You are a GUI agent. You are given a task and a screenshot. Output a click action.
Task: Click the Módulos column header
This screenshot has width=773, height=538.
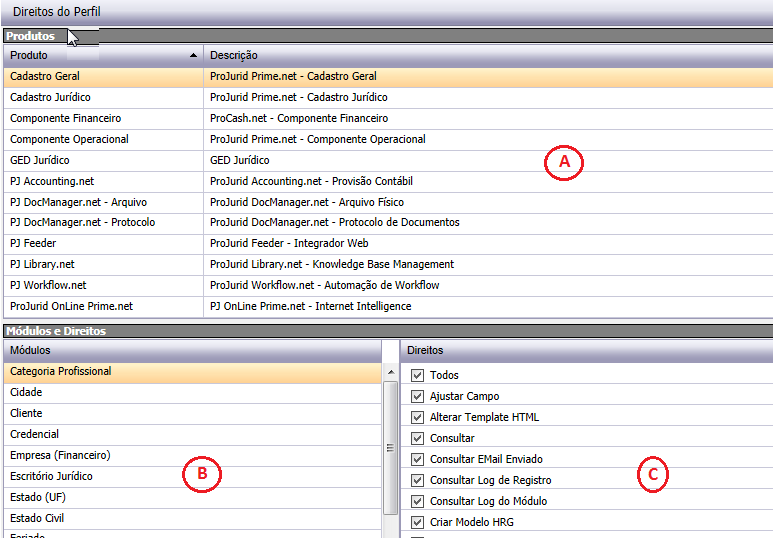click(192, 351)
